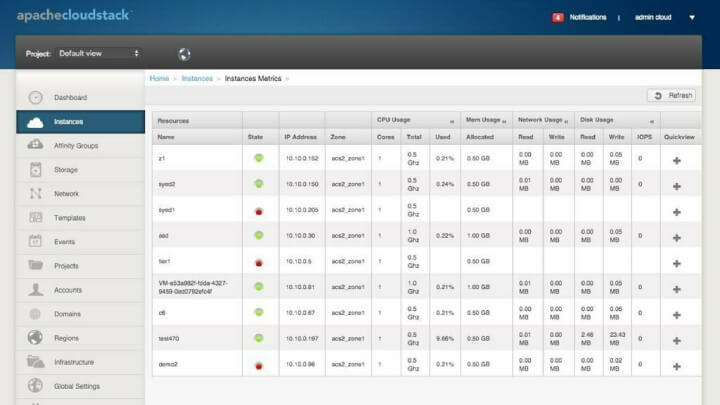
Task: Click 23.43 MB disk write value
Action: (617, 338)
